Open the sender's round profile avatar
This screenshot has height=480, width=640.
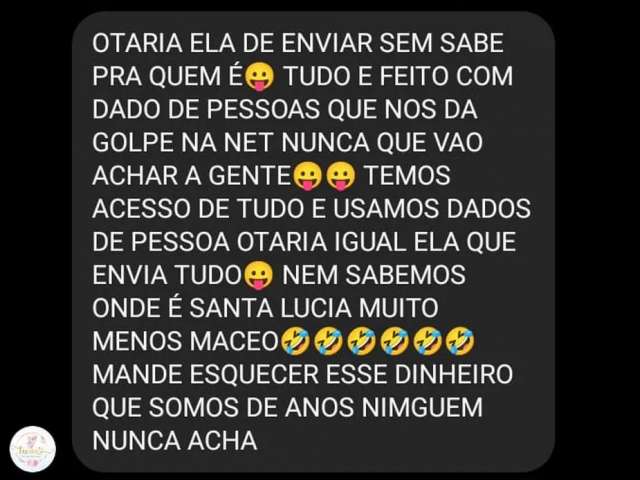pyautogui.click(x=33, y=449)
